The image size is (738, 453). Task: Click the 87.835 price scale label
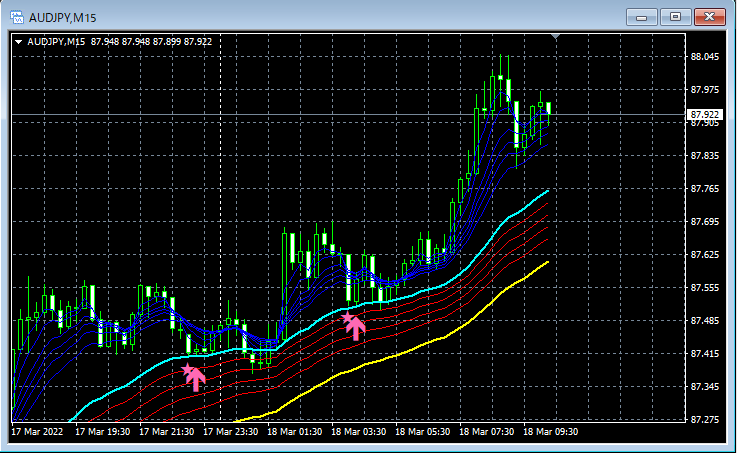coord(705,155)
